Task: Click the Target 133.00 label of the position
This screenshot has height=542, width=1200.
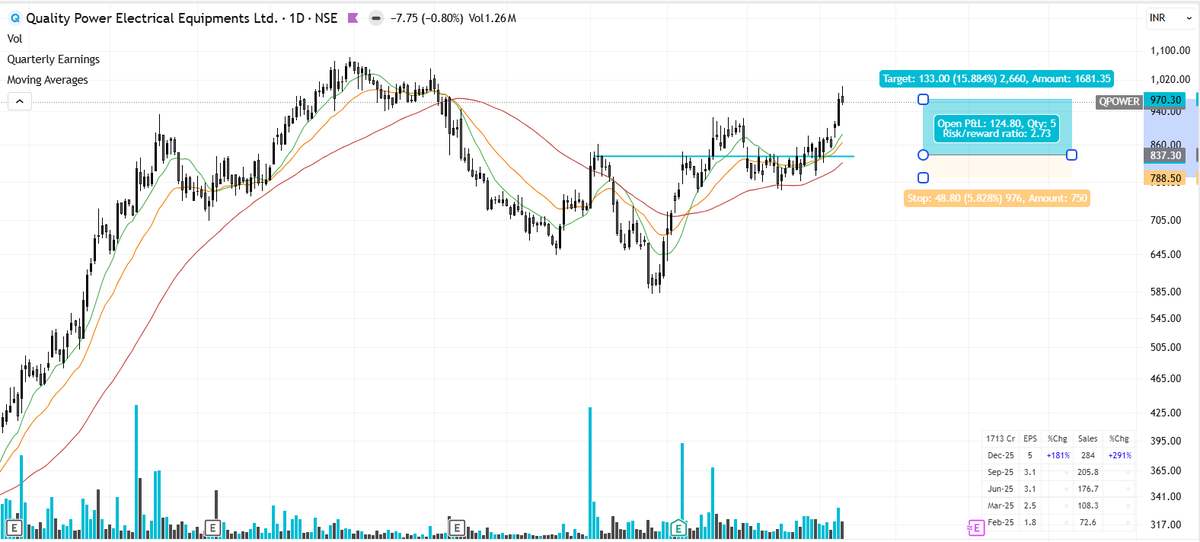Action: pos(997,78)
